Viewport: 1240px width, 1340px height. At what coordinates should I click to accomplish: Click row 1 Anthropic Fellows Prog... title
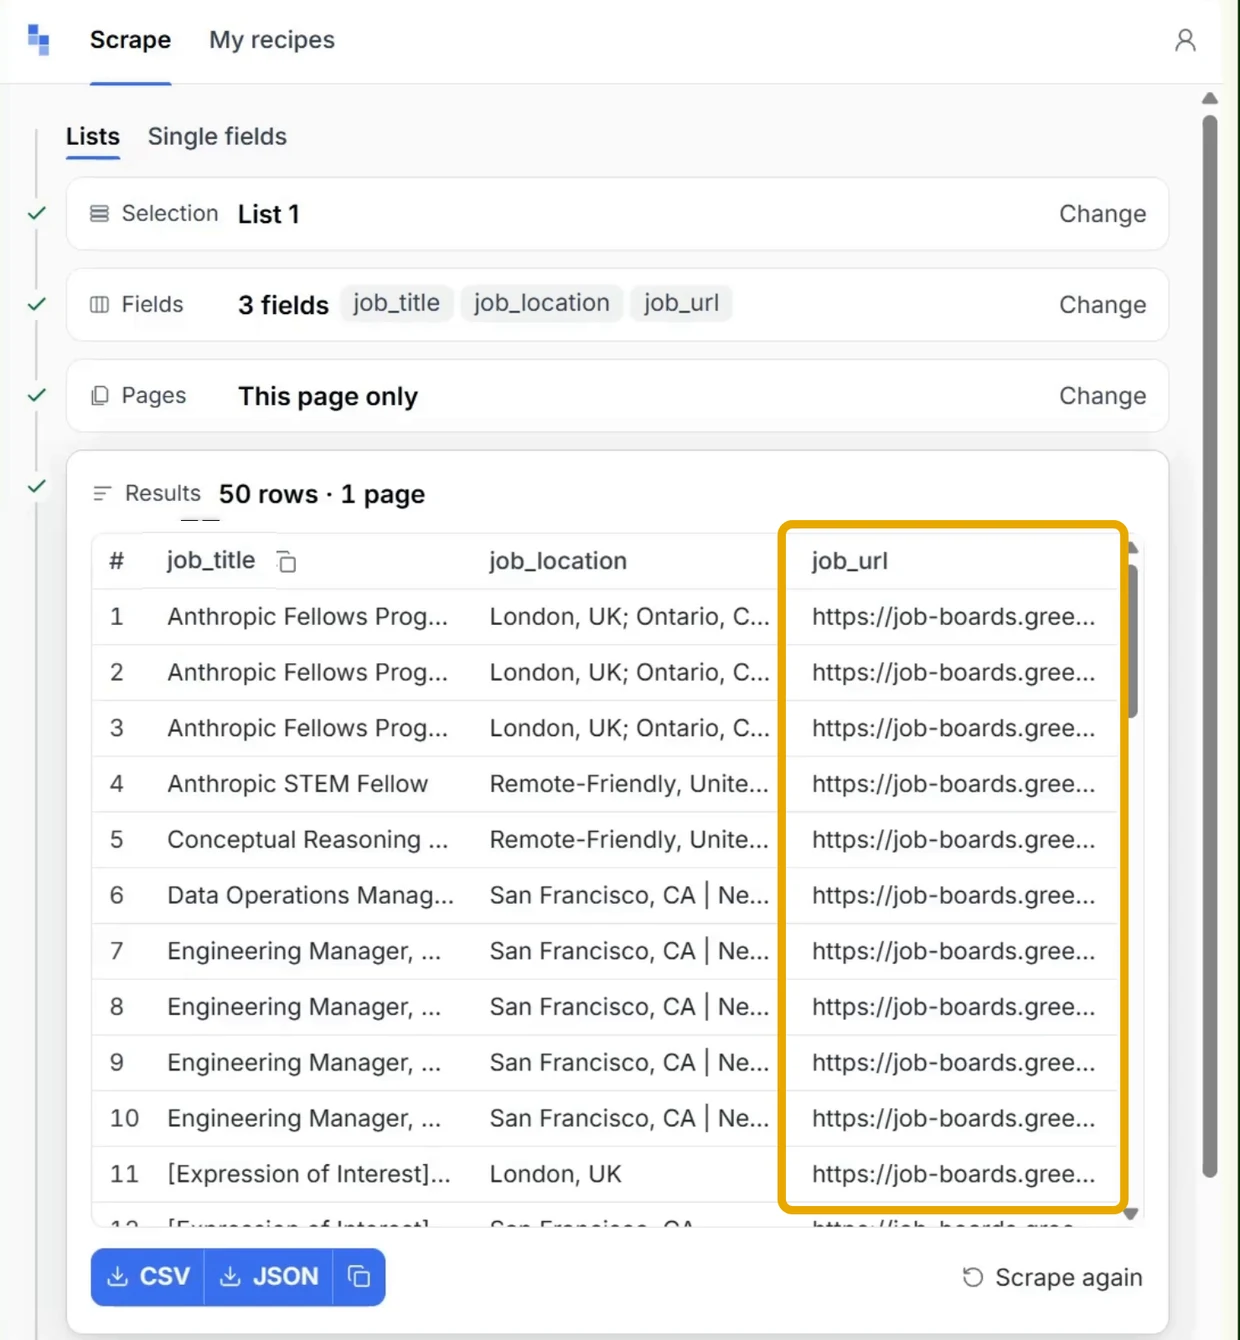307,617
